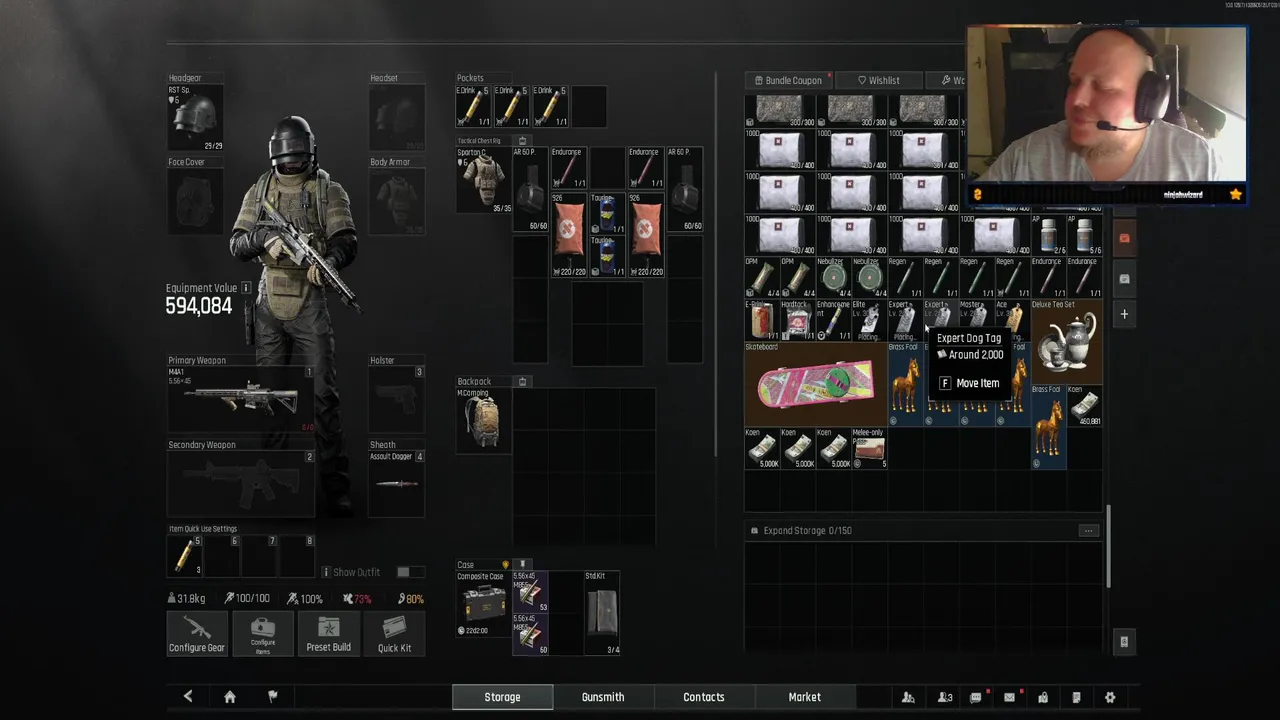Click the storage panel scrollbar
This screenshot has height=720, width=1280.
point(1108,547)
